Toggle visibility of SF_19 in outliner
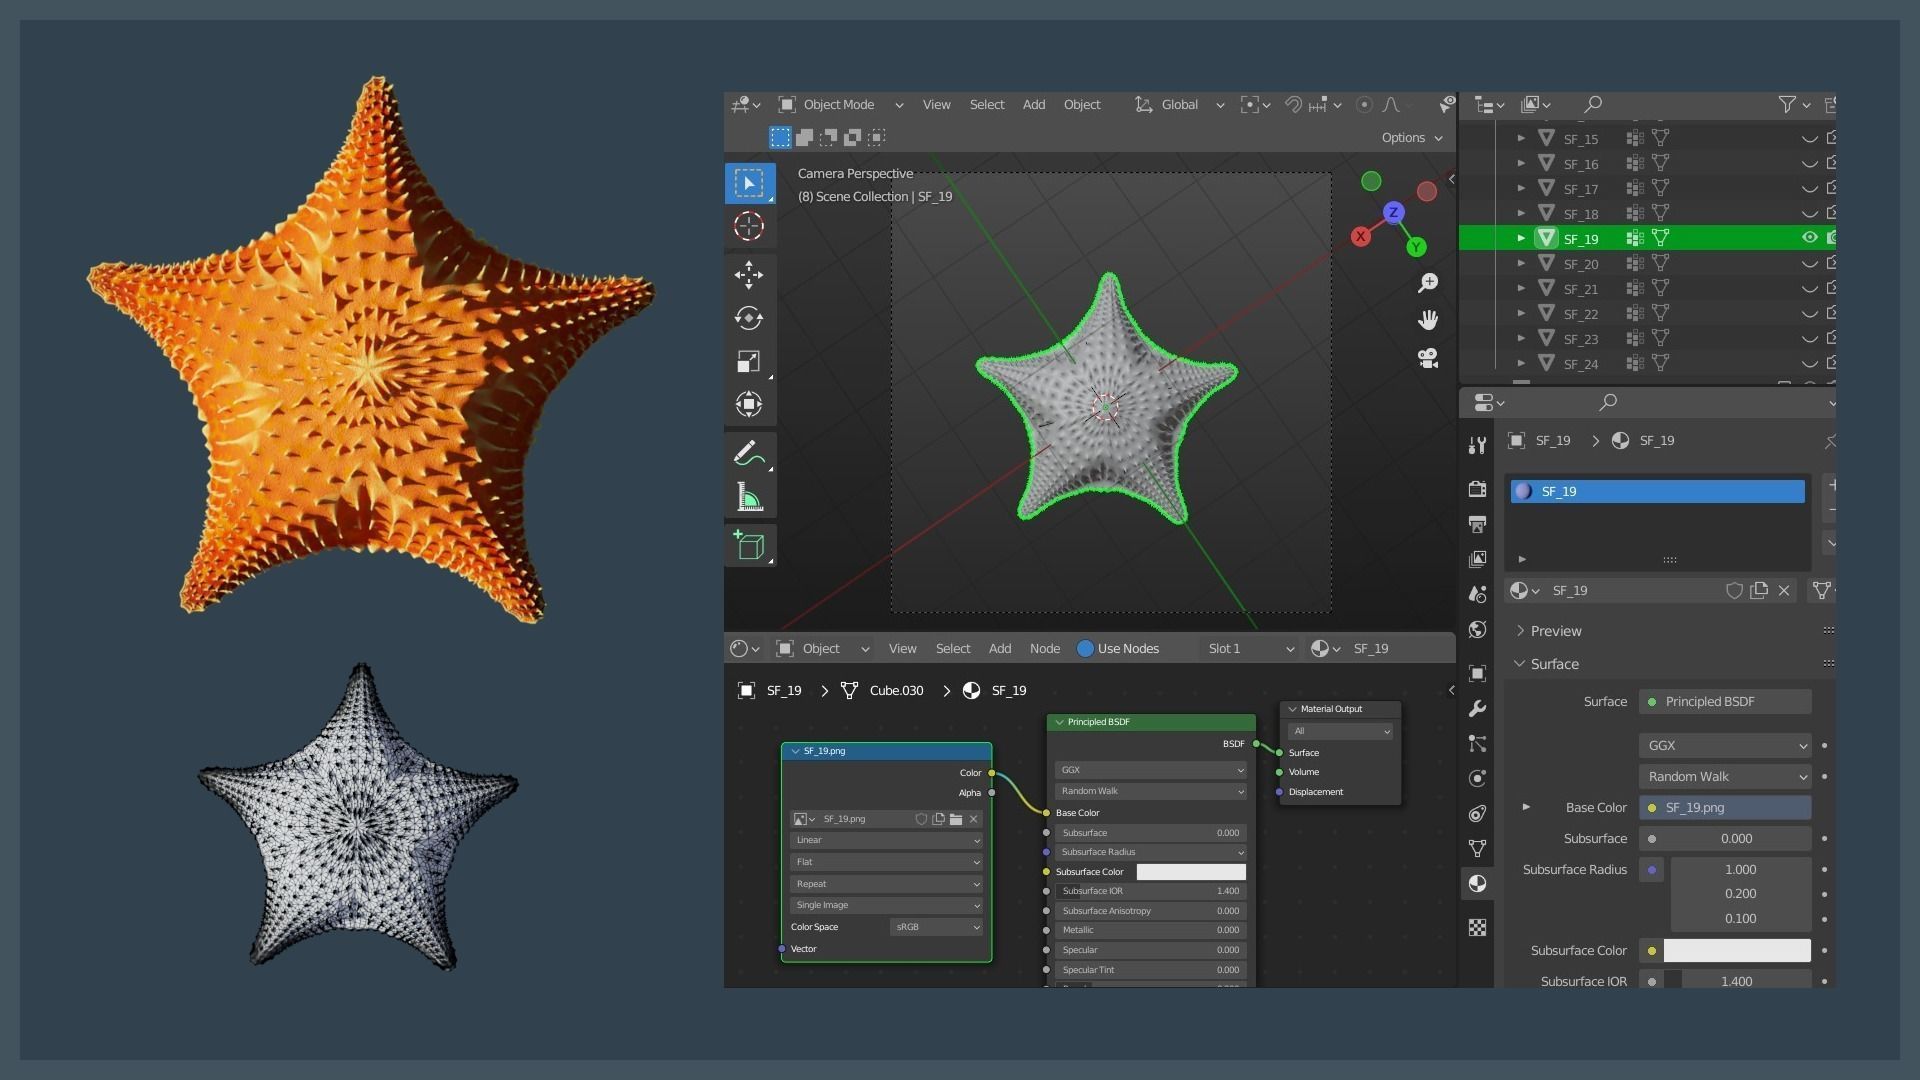The height and width of the screenshot is (1080, 1920). pos(1809,238)
